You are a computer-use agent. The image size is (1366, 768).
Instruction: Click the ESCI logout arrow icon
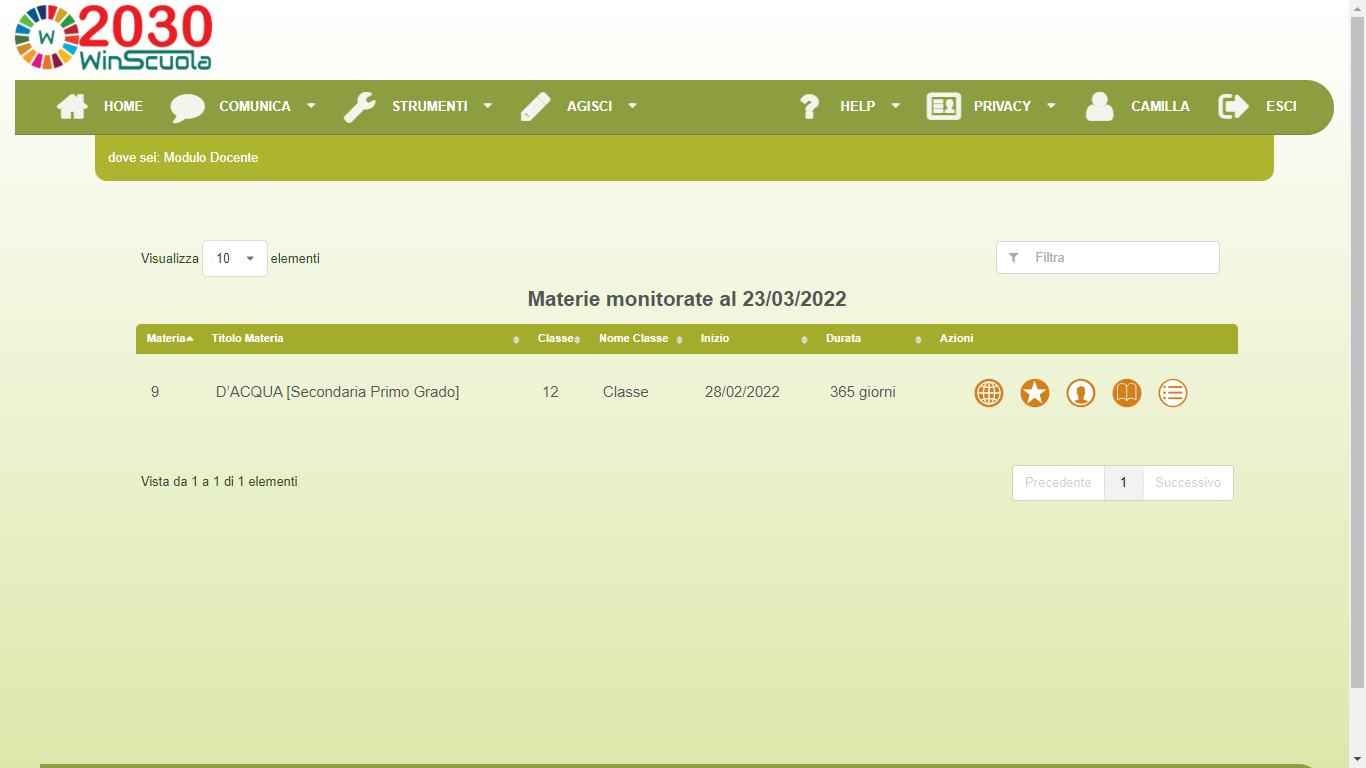click(1234, 106)
